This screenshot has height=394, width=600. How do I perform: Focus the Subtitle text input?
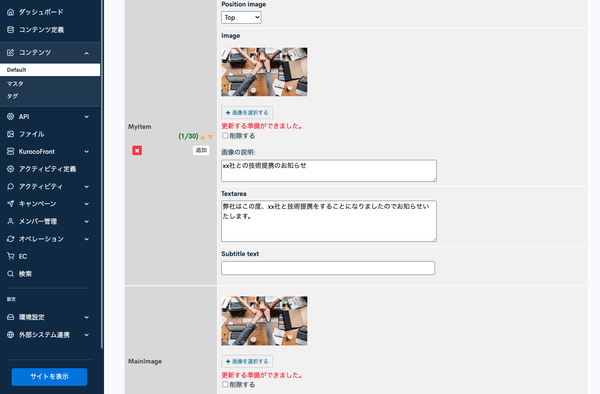point(328,268)
